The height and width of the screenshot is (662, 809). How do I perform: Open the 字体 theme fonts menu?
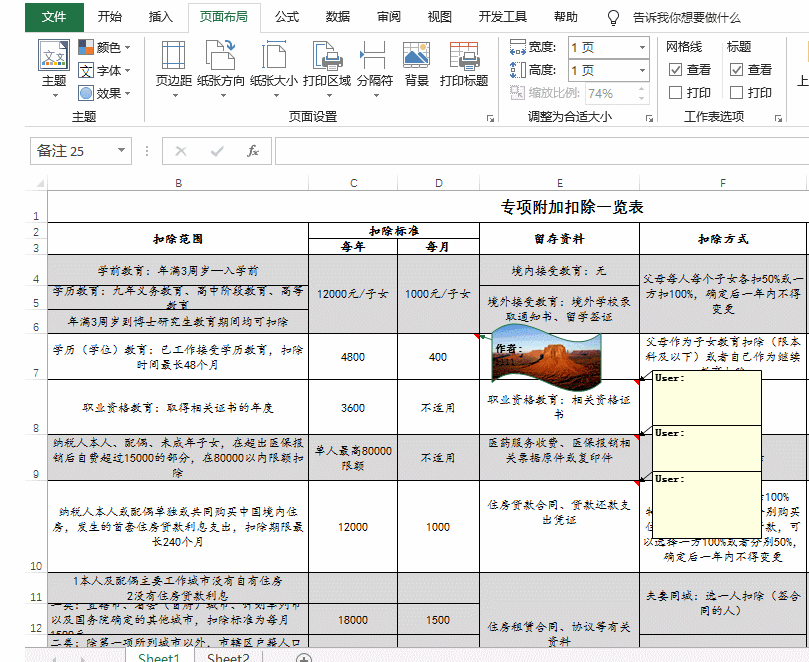105,70
